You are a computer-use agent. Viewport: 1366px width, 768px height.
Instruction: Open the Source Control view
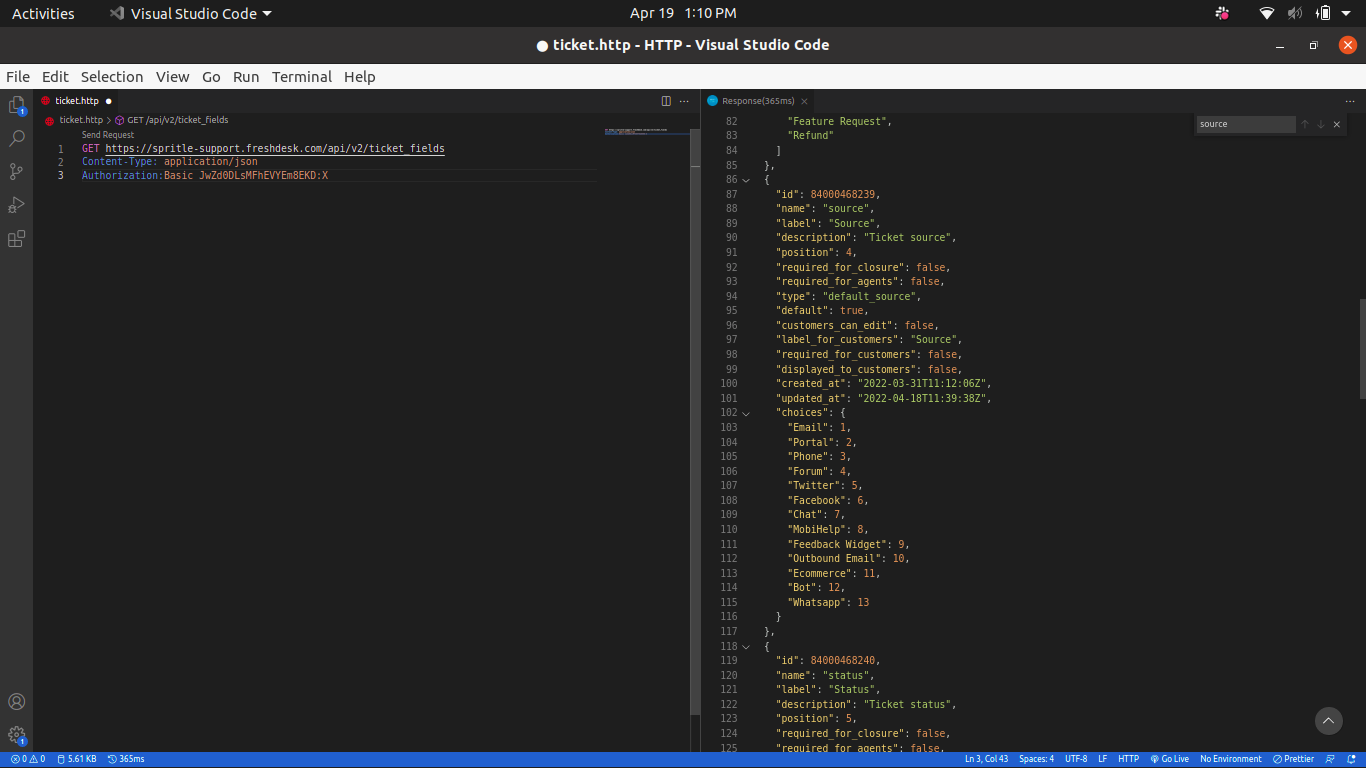(x=16, y=171)
